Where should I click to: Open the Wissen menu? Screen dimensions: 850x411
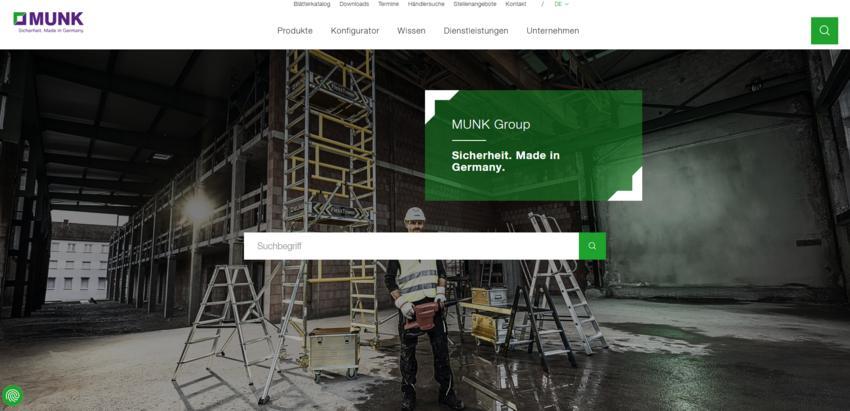(411, 31)
